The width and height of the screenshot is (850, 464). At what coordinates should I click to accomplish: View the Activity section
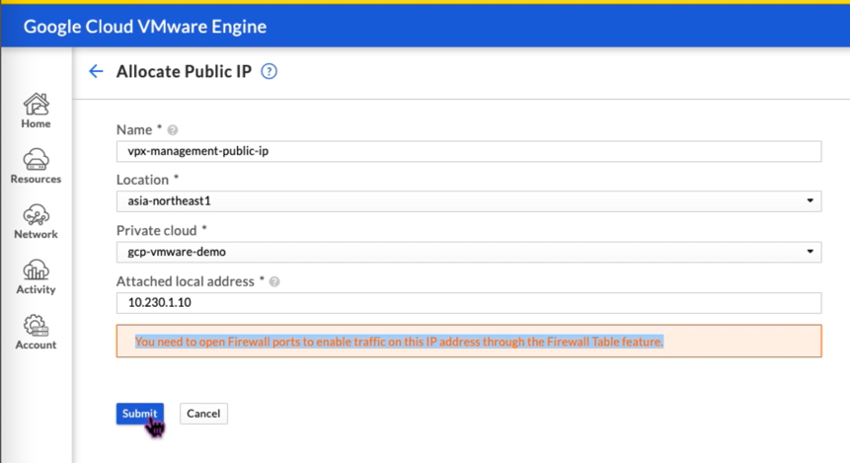pos(36,276)
